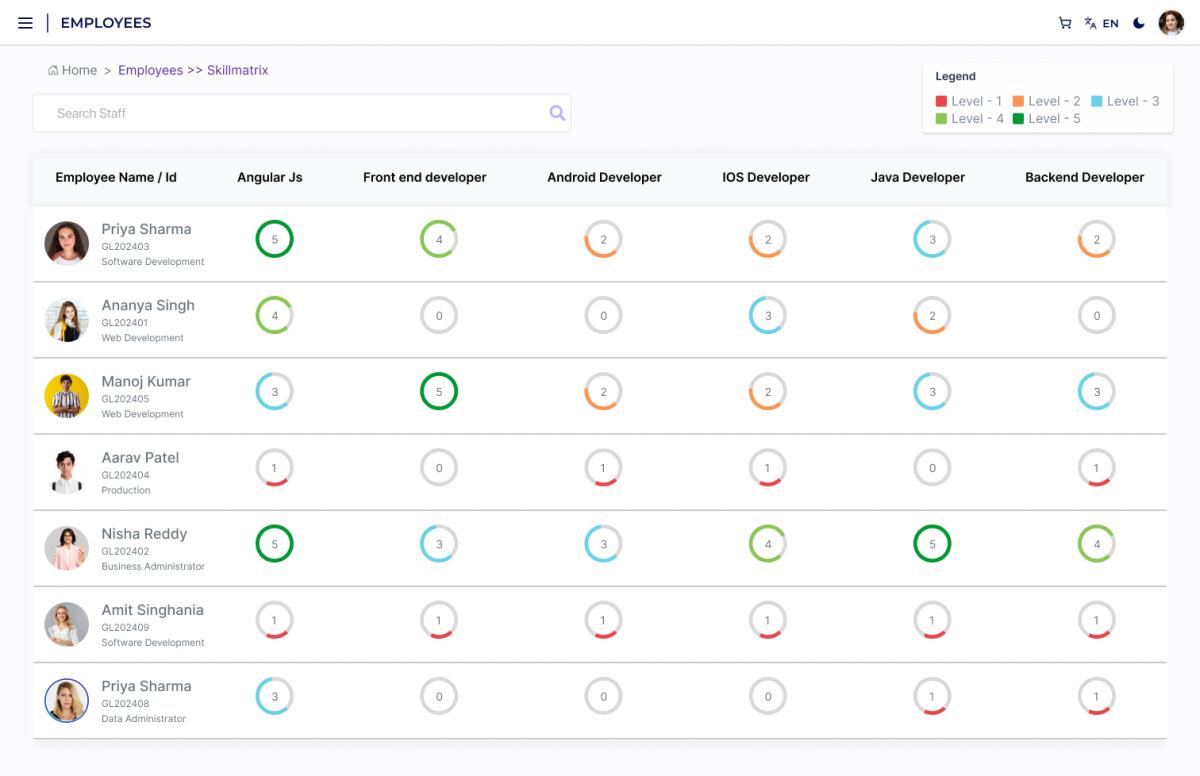Click Nisha Reddy's Java Developer level 5 ring
This screenshot has width=1200, height=776.
click(x=932, y=544)
